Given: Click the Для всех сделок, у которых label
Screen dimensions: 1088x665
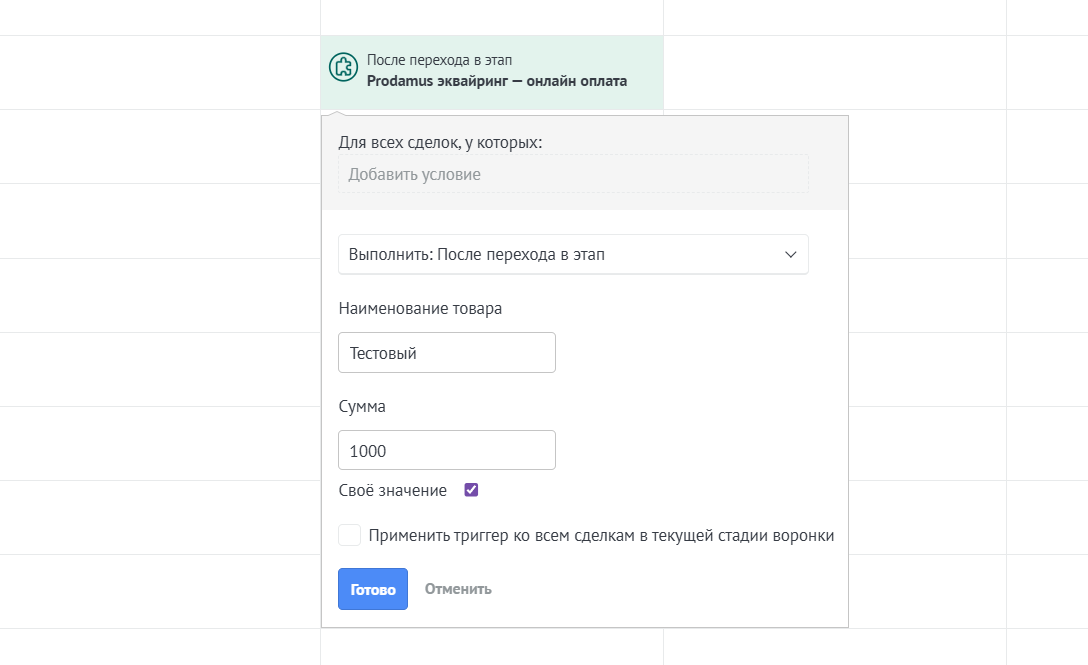Looking at the screenshot, I should pyautogui.click(x=441, y=142).
